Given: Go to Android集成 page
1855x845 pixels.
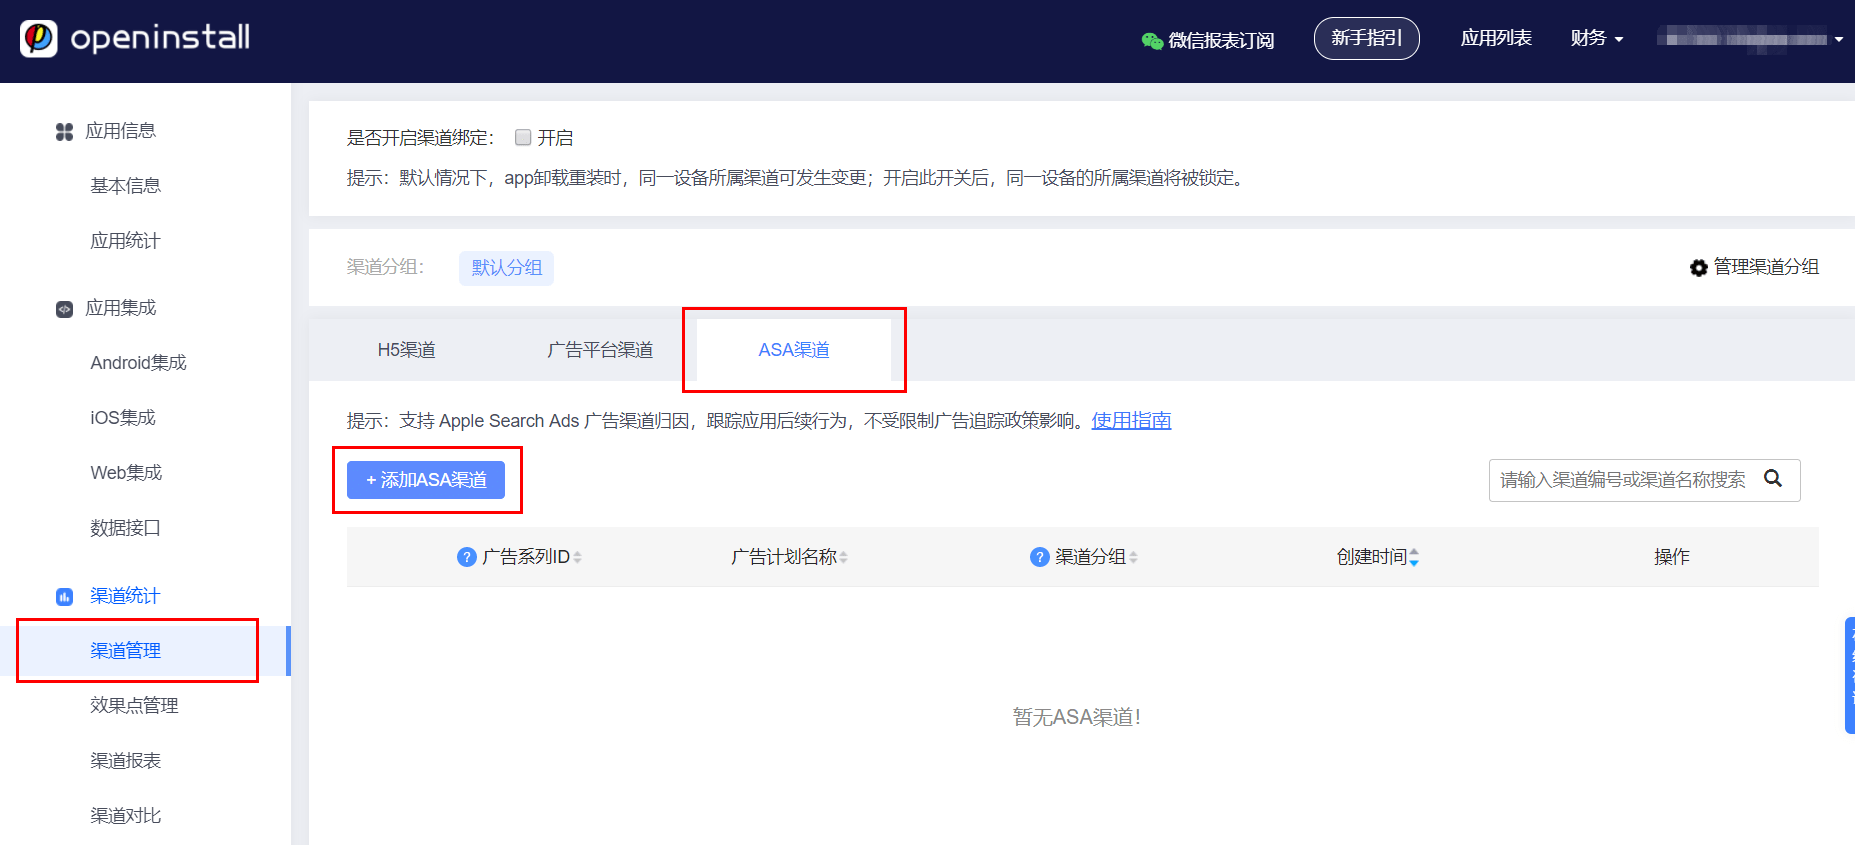Looking at the screenshot, I should tap(138, 363).
